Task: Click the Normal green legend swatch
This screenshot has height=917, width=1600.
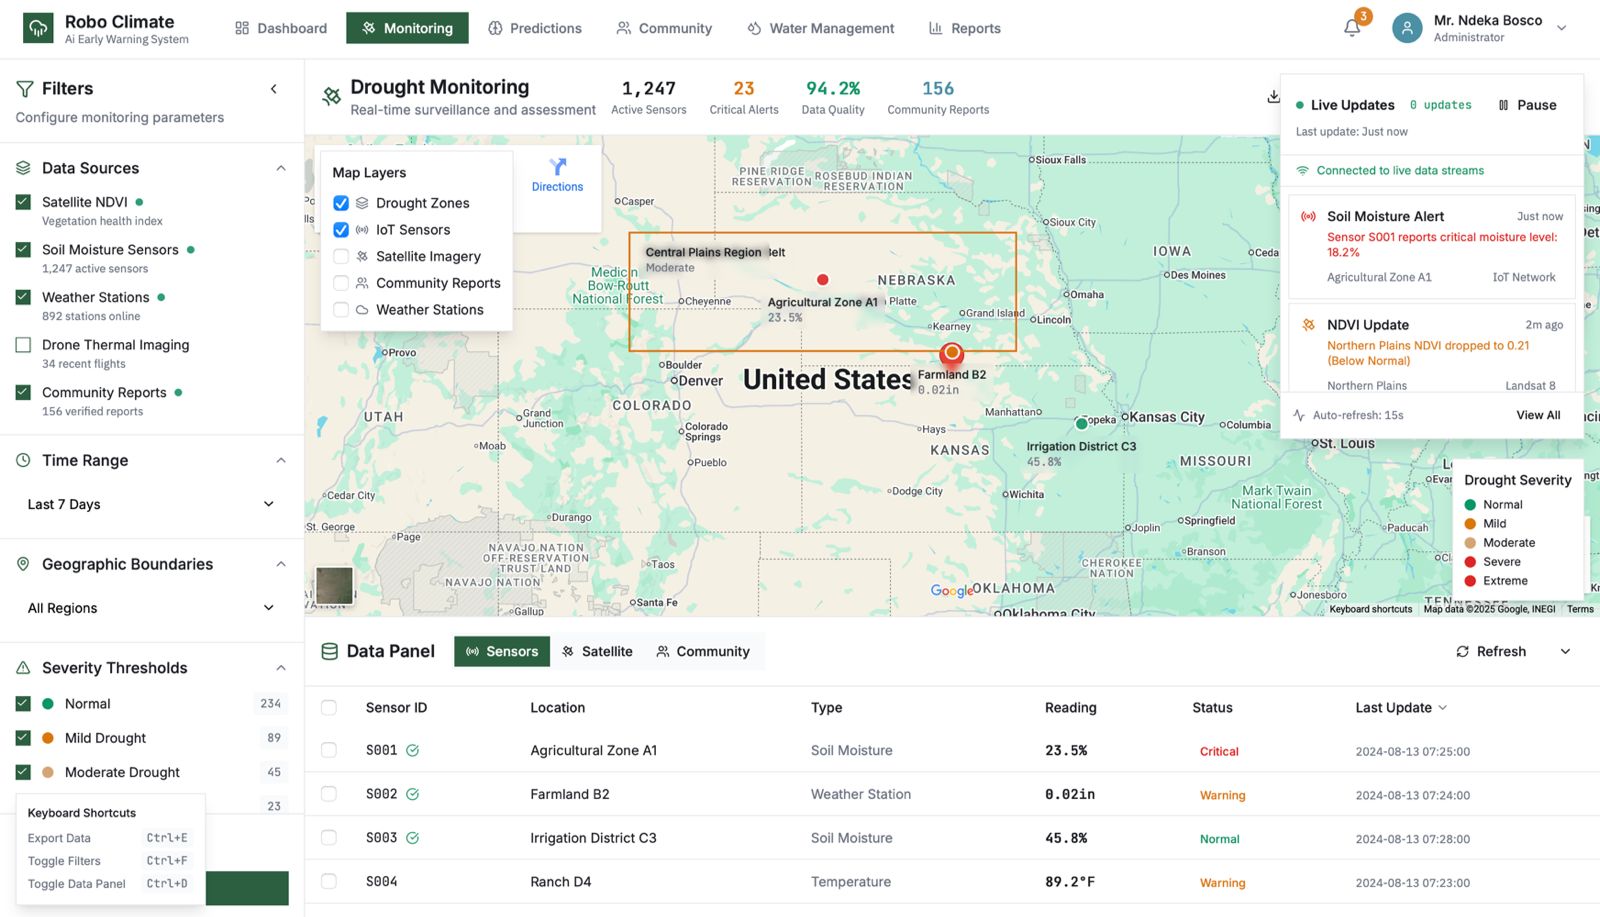Action: point(1470,505)
